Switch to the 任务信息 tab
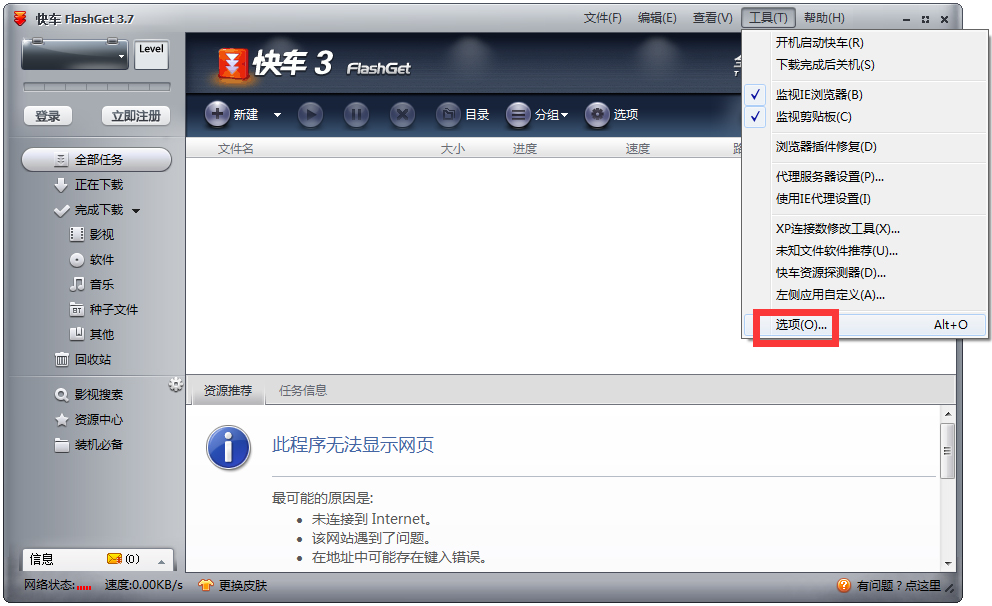Image resolution: width=992 pixels, height=606 pixels. [304, 391]
